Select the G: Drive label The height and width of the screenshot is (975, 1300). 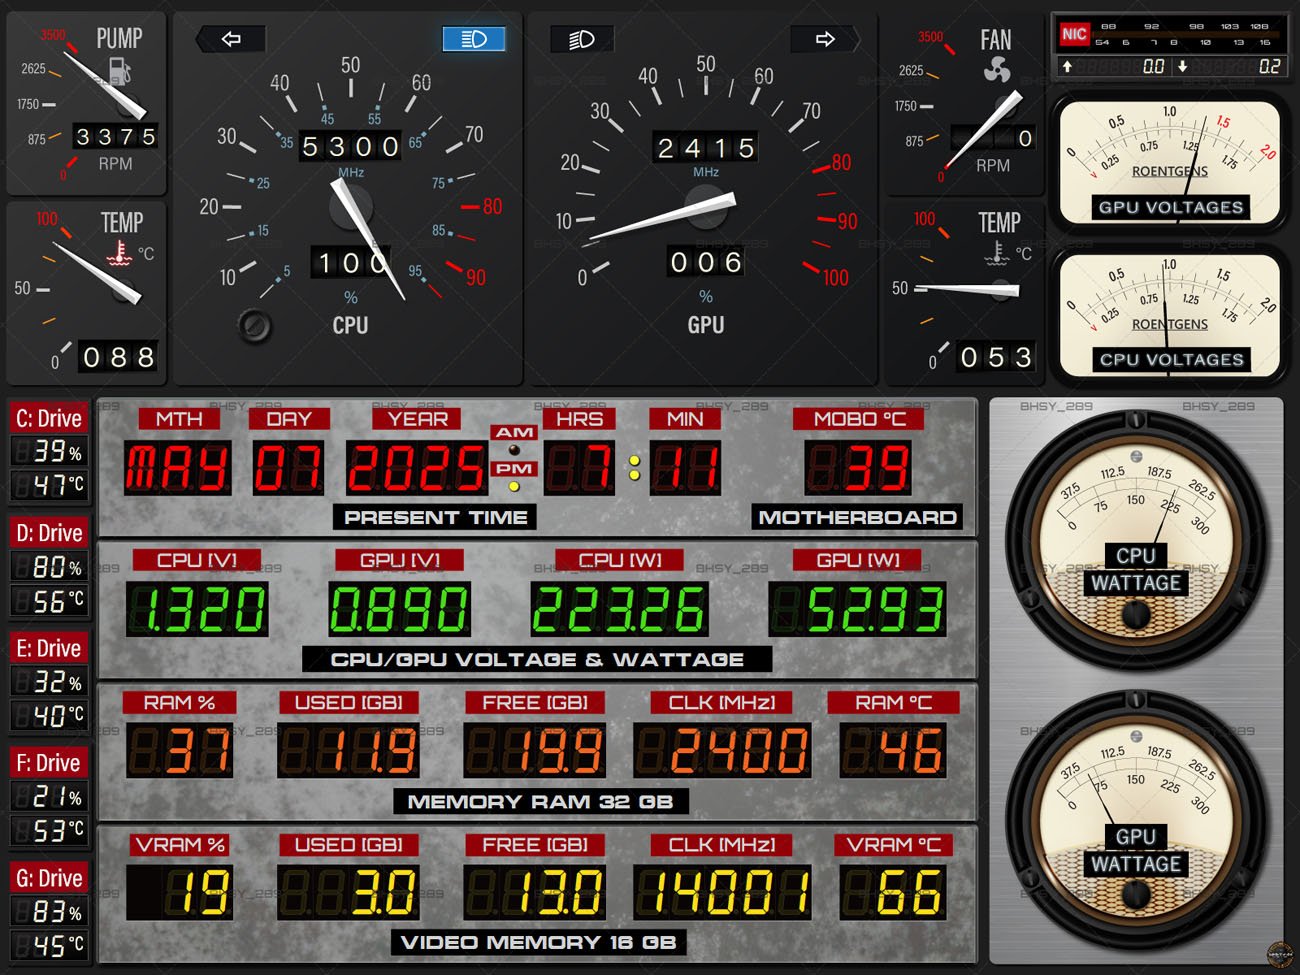click(49, 878)
